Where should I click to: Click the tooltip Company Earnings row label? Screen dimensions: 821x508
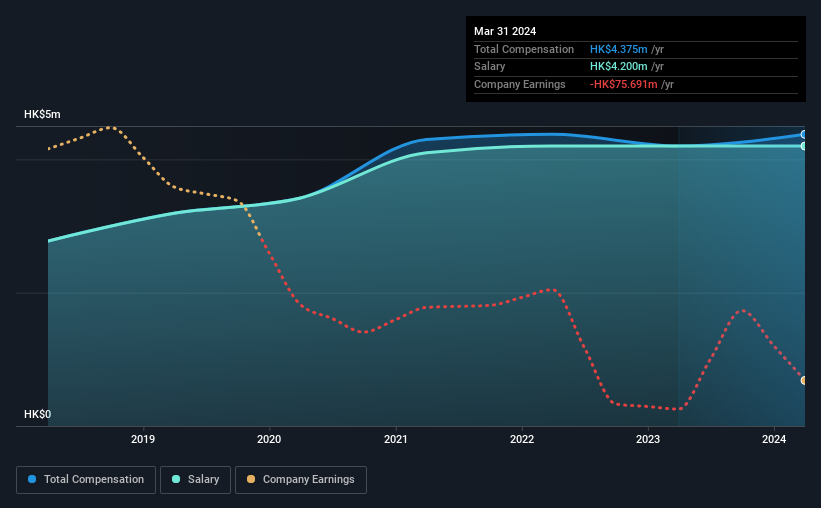click(x=519, y=84)
